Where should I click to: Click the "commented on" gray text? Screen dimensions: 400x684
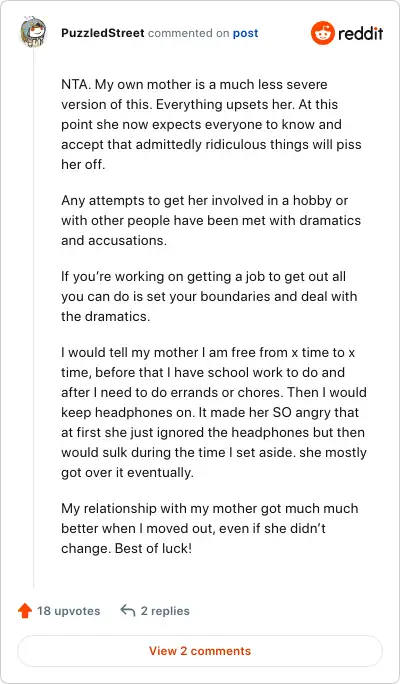[188, 33]
